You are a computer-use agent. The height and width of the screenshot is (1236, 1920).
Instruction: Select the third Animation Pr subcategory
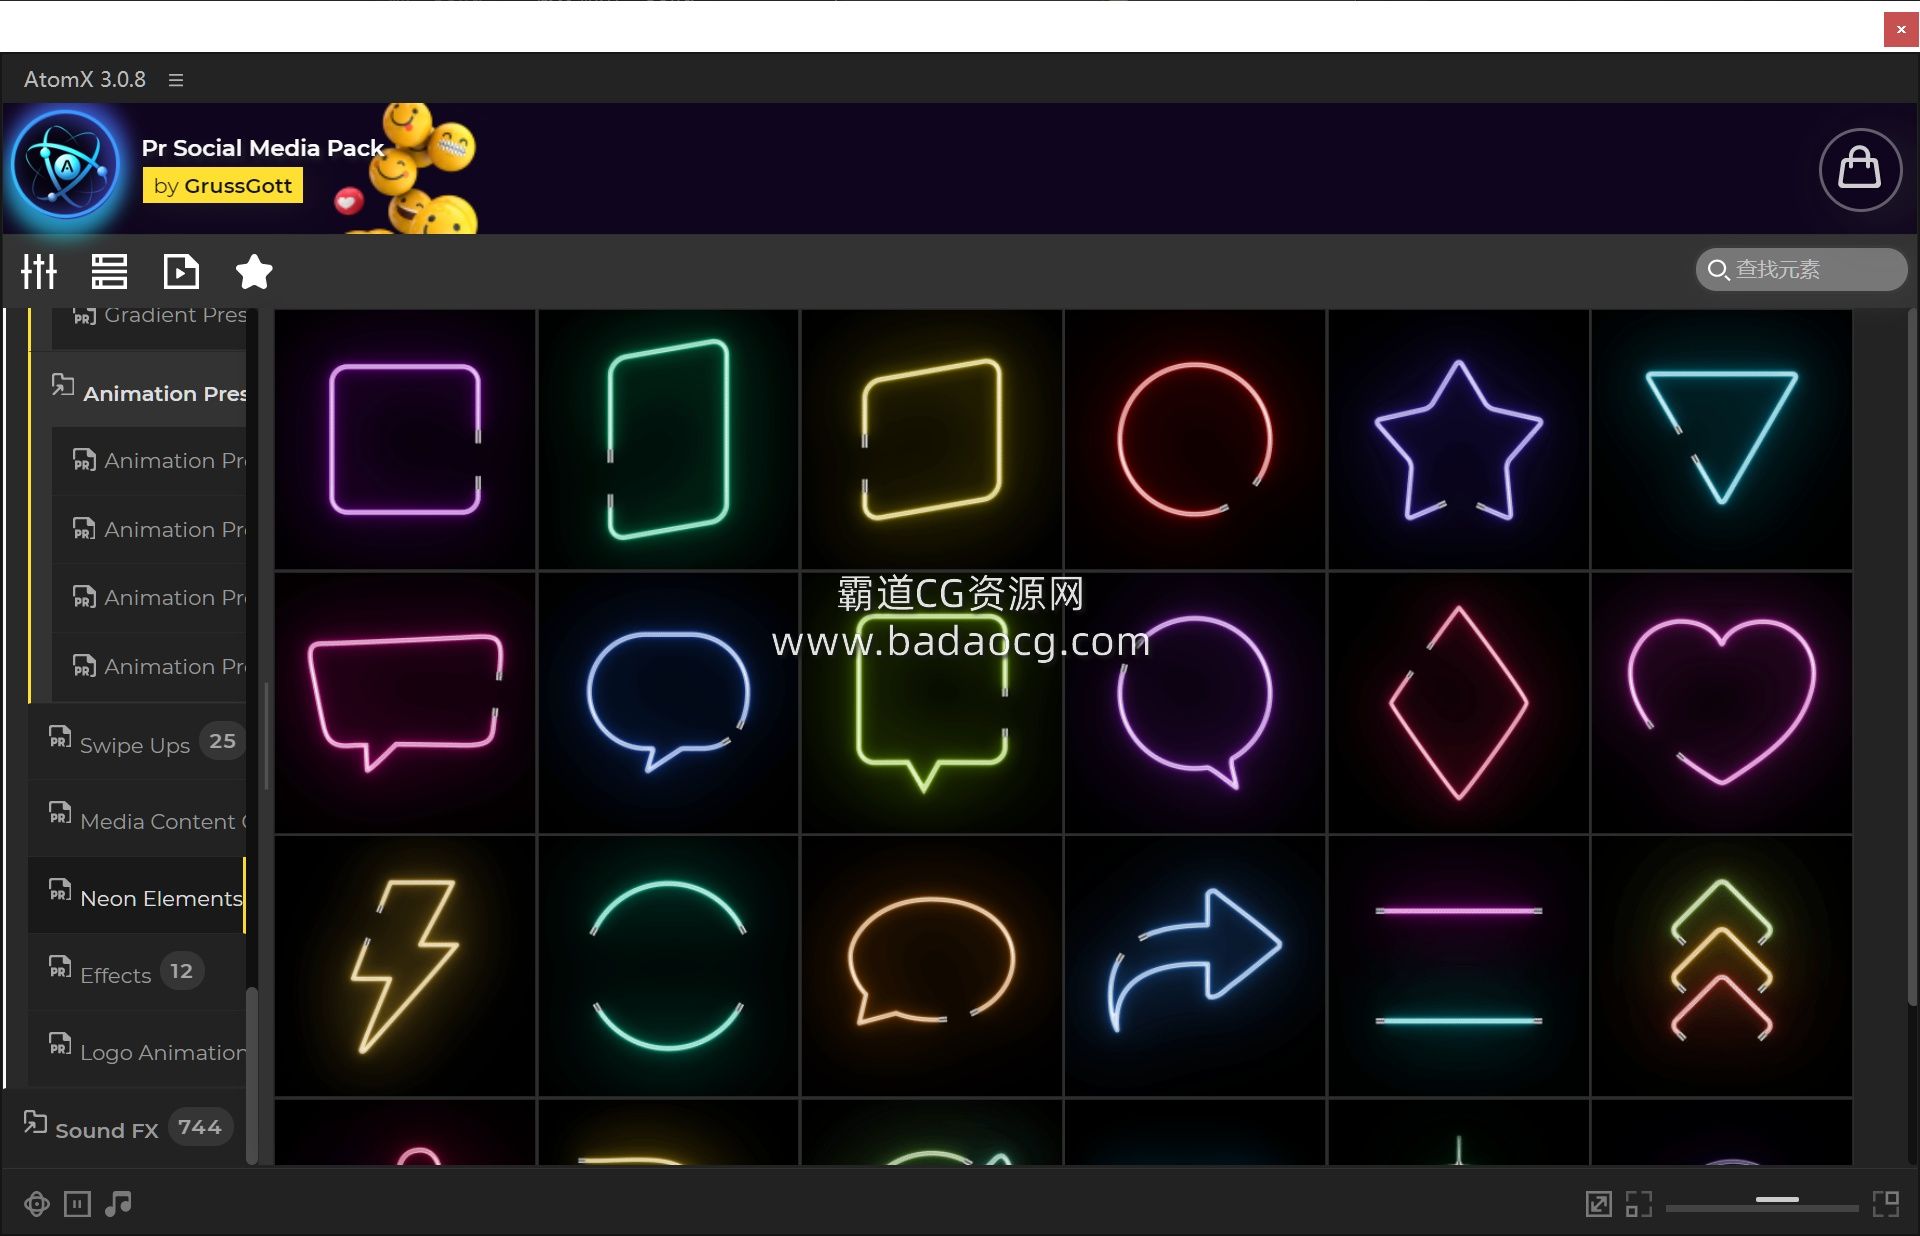[x=149, y=598]
